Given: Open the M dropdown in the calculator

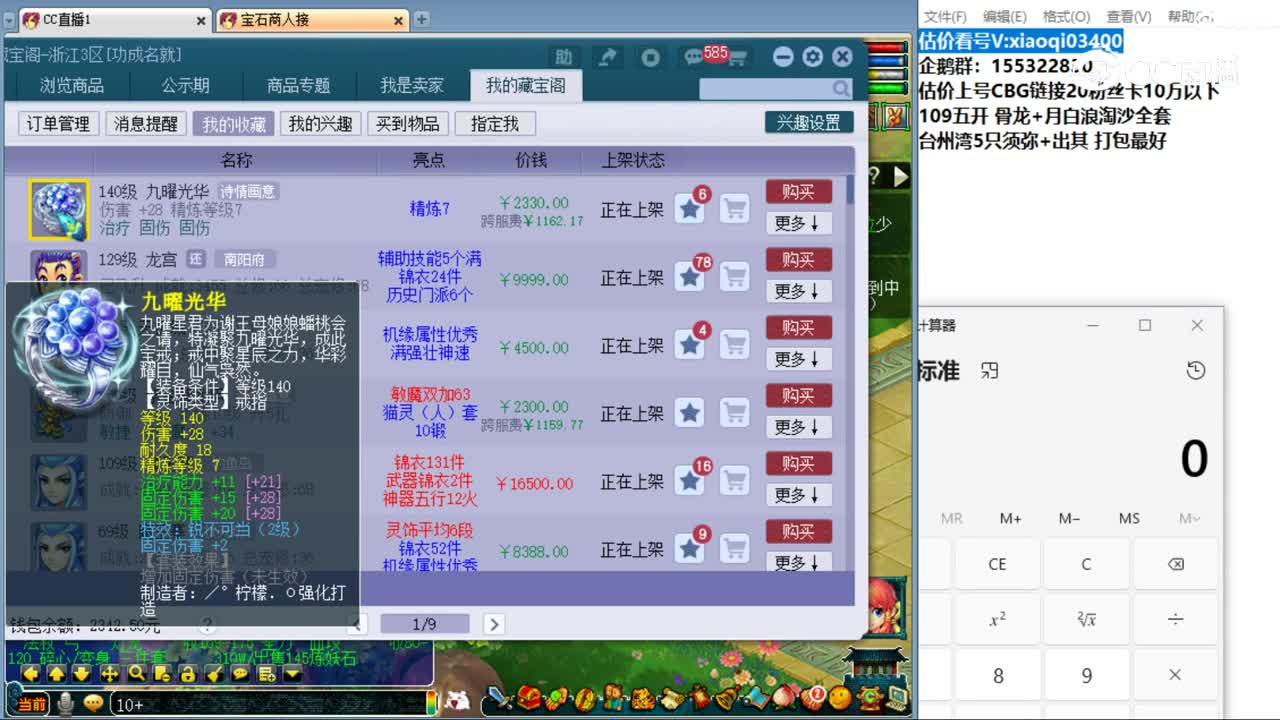Looking at the screenshot, I should tap(1189, 518).
